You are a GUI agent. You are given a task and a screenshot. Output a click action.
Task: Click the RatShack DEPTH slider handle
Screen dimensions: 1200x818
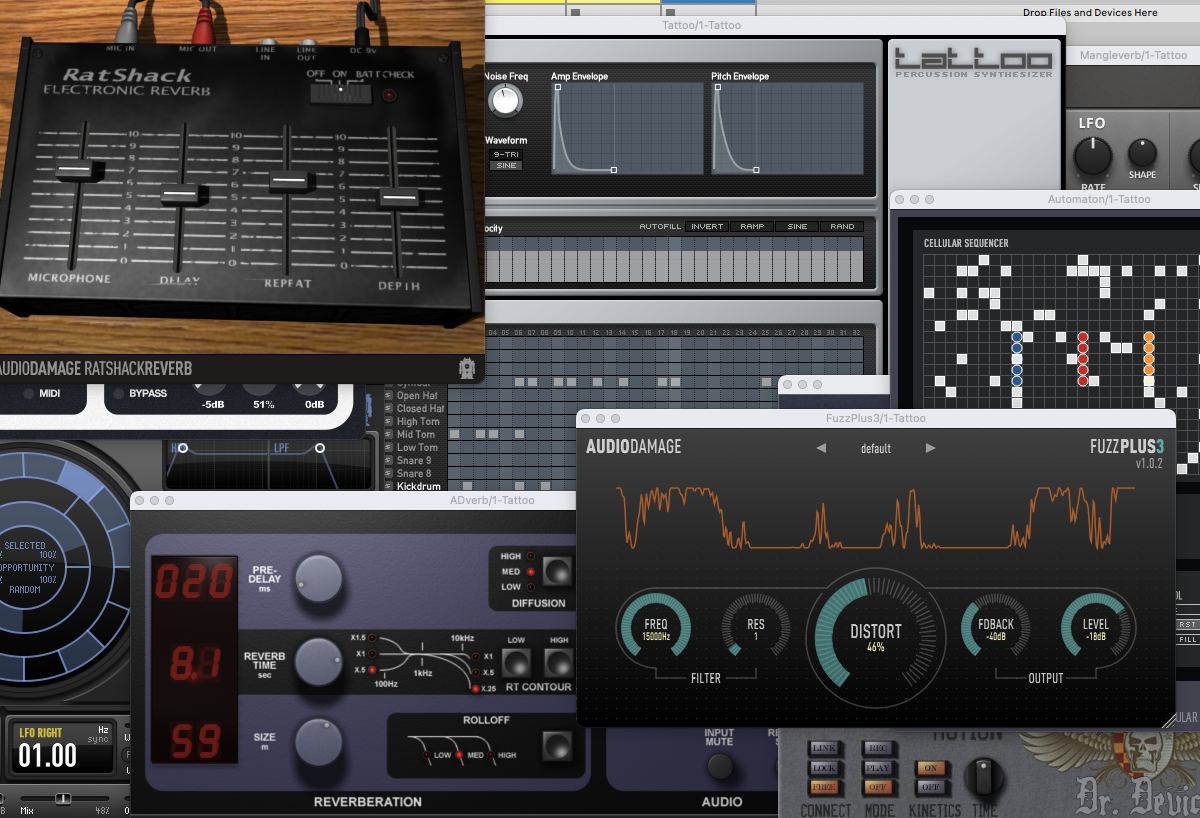pyautogui.click(x=397, y=198)
